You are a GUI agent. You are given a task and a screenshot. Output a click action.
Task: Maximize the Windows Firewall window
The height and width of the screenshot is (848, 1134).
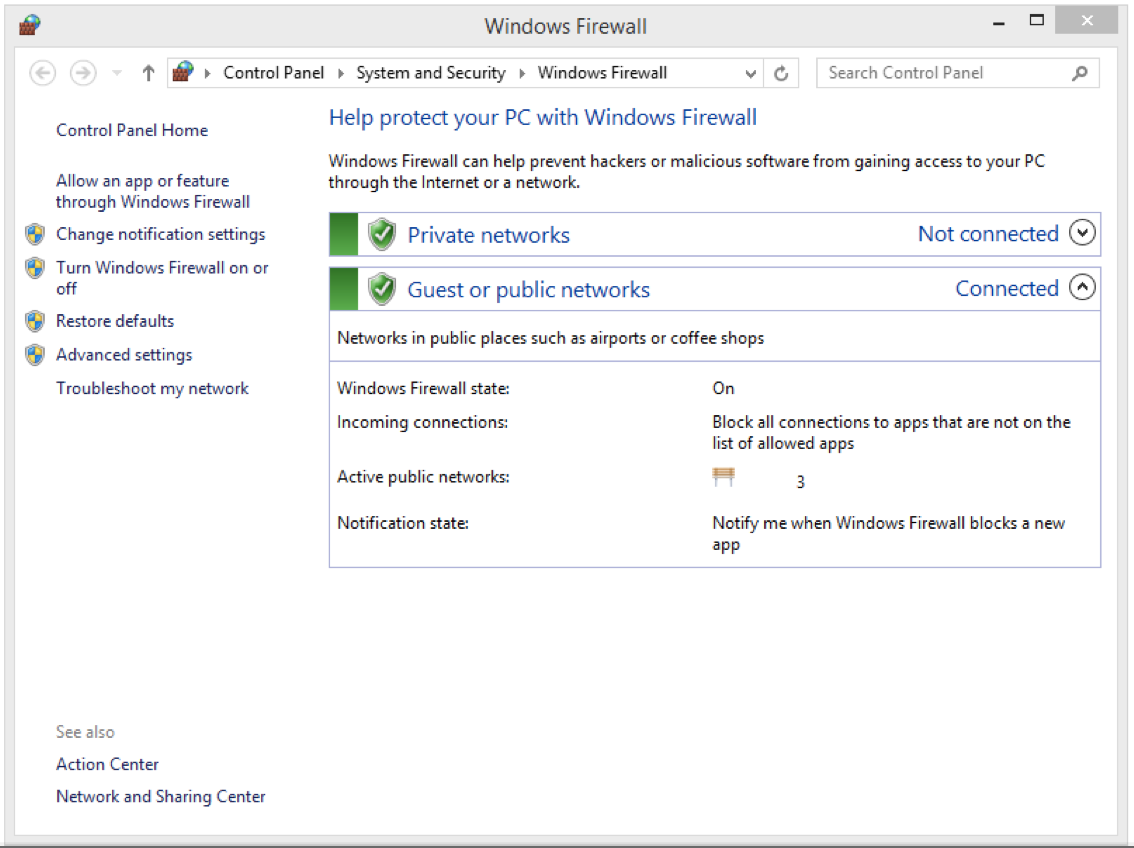pyautogui.click(x=1036, y=20)
